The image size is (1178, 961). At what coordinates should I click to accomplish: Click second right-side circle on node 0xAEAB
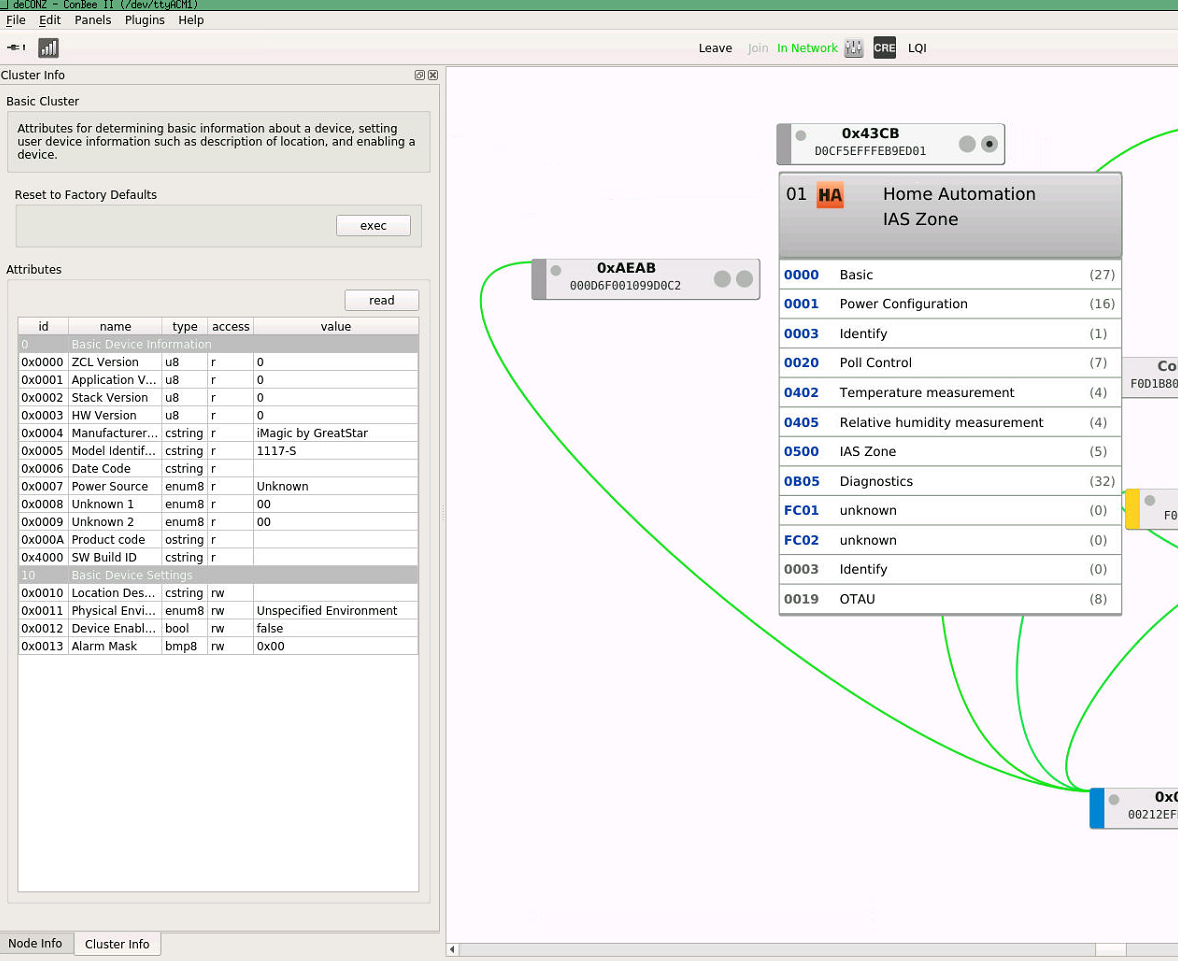745,279
